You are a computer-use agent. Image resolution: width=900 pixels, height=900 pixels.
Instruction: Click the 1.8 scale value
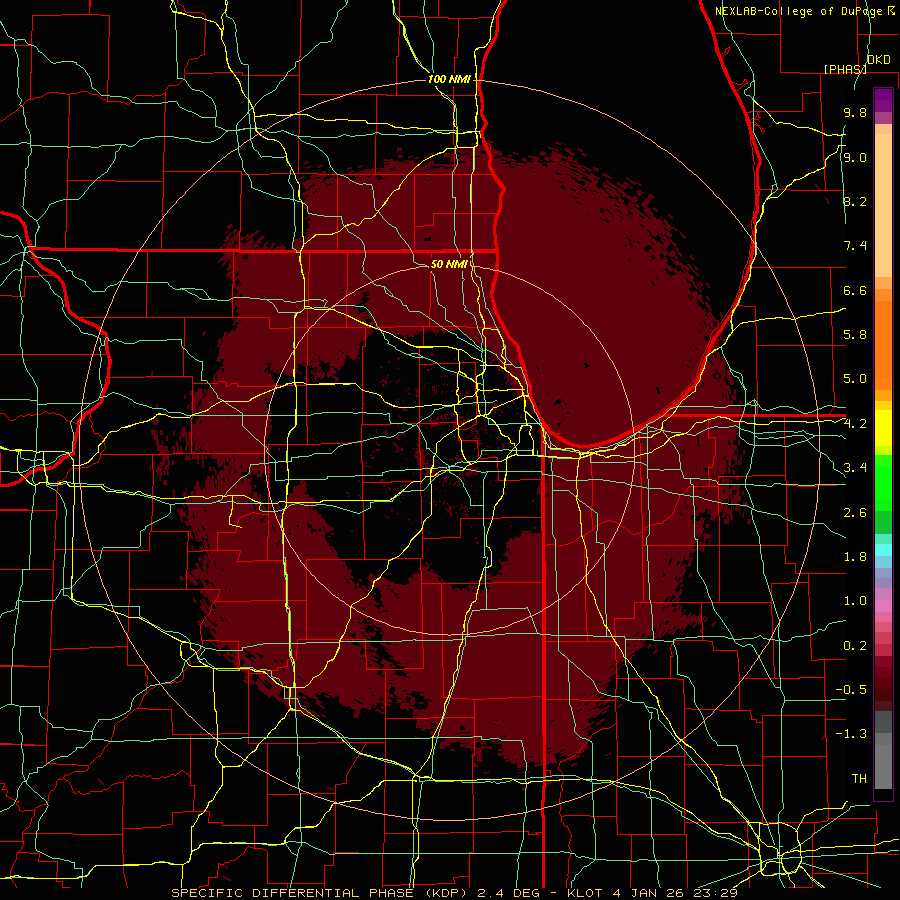(855, 557)
